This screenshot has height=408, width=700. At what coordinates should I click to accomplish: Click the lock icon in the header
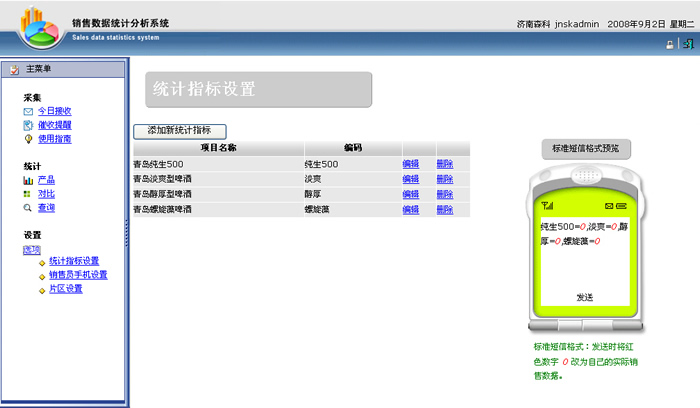(x=669, y=45)
